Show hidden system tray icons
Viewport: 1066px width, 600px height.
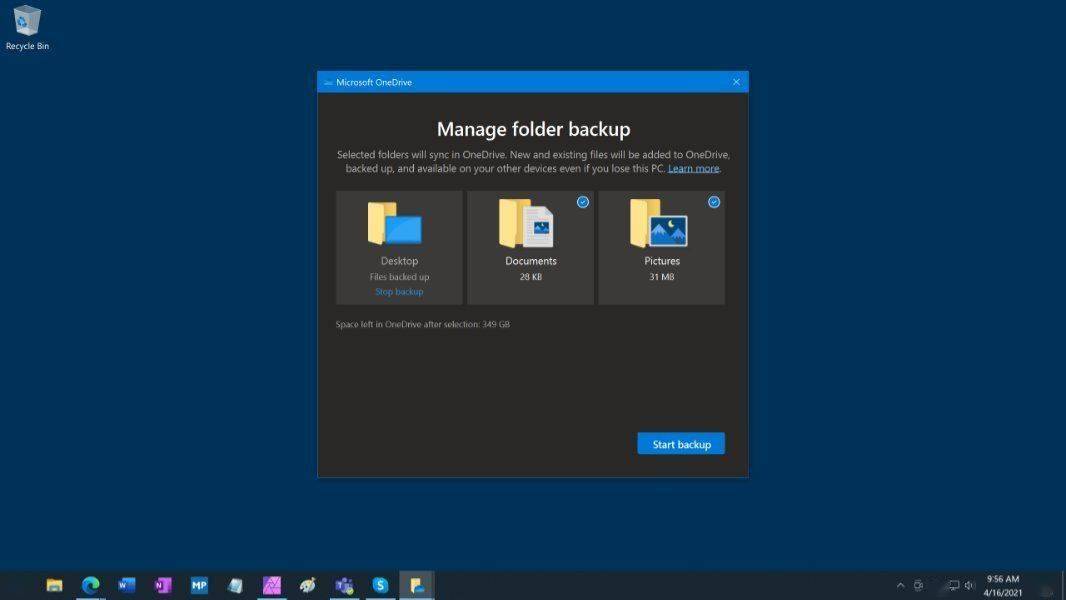pos(901,585)
